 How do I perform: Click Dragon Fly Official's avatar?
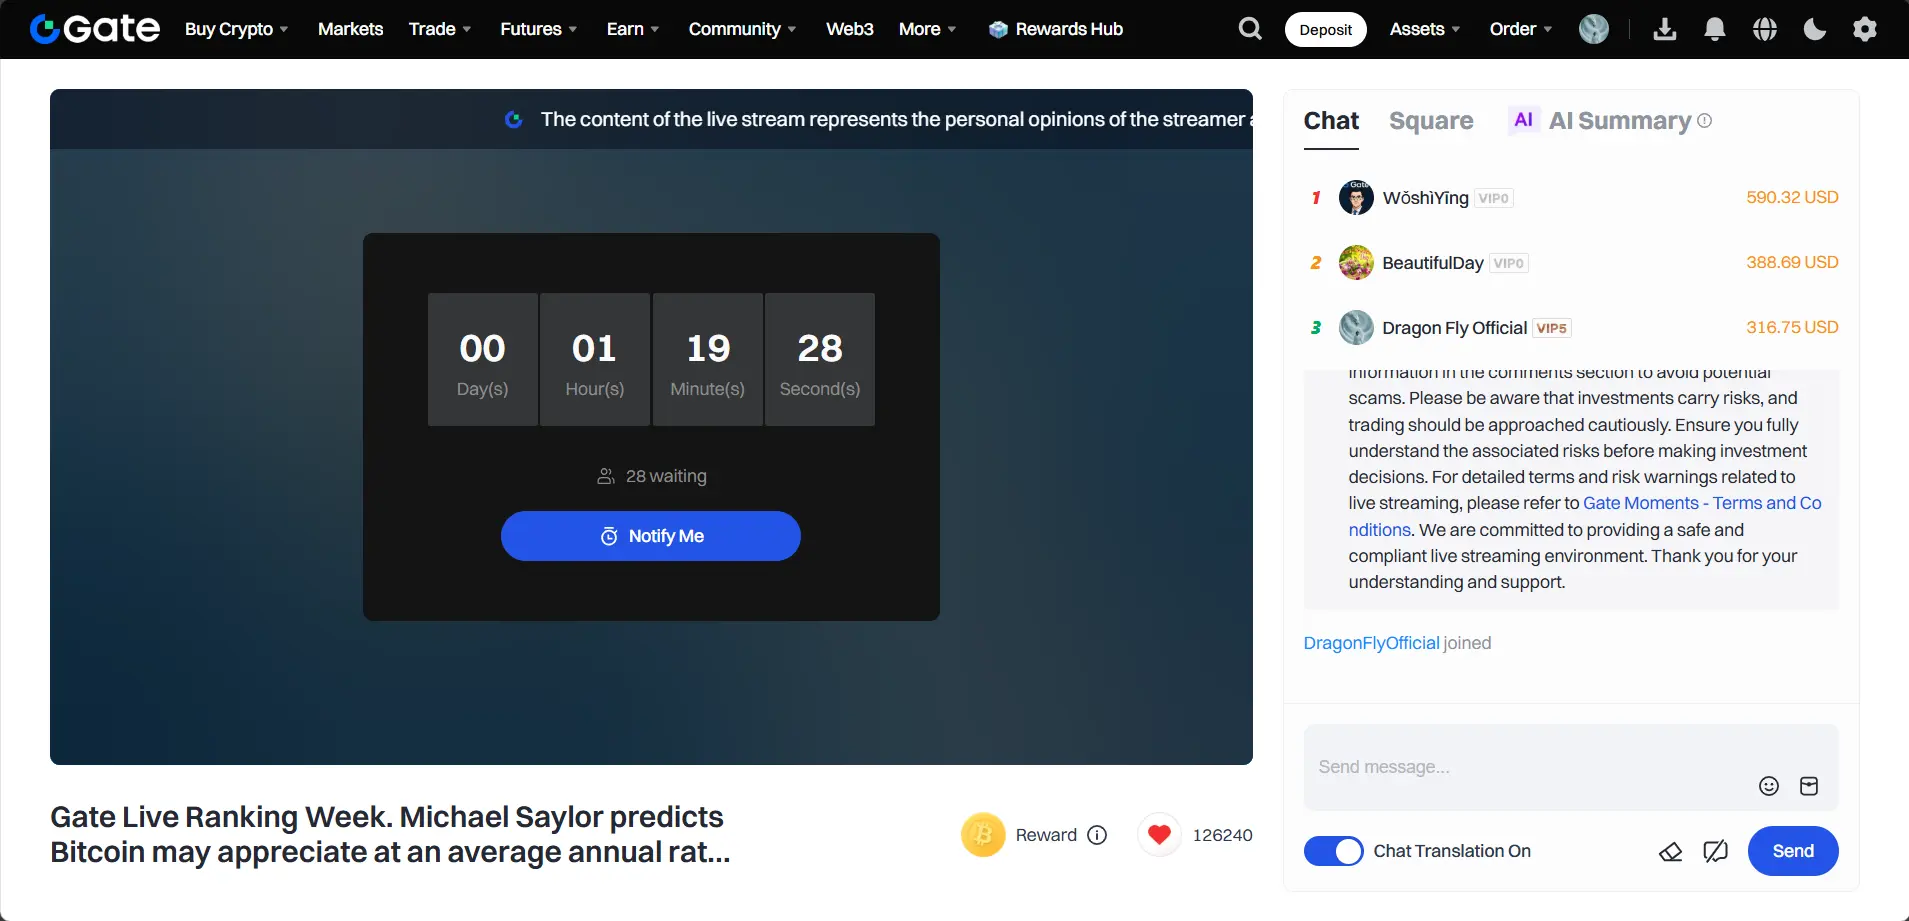1356,327
